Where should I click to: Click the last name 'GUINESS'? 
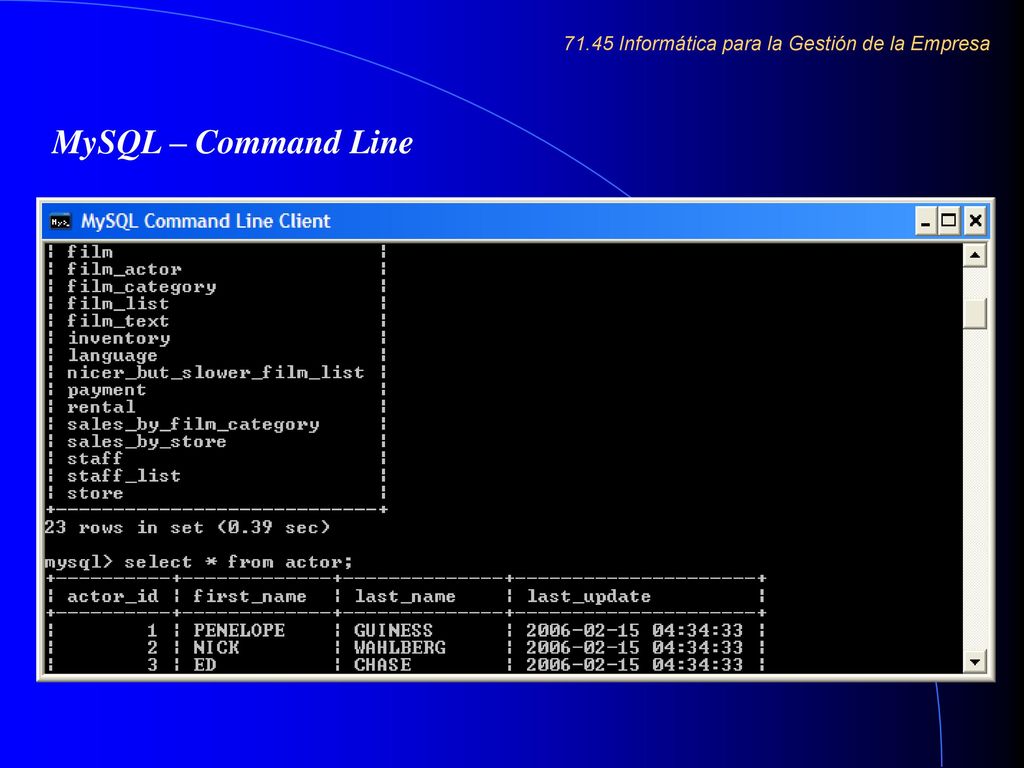pos(393,630)
